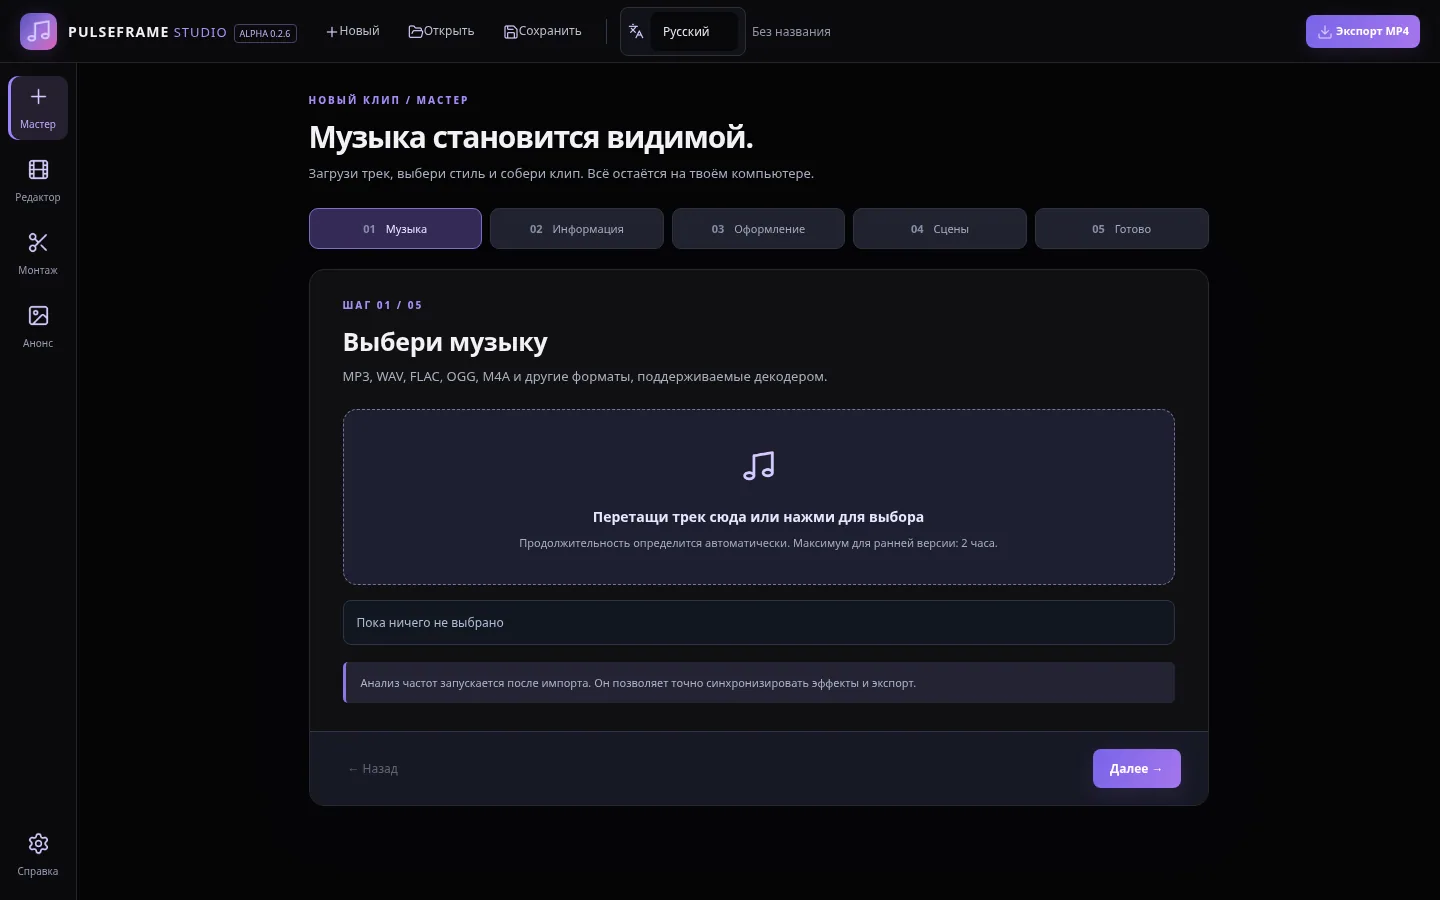The width and height of the screenshot is (1440, 900).
Task: Click the Назад button
Action: point(373,768)
